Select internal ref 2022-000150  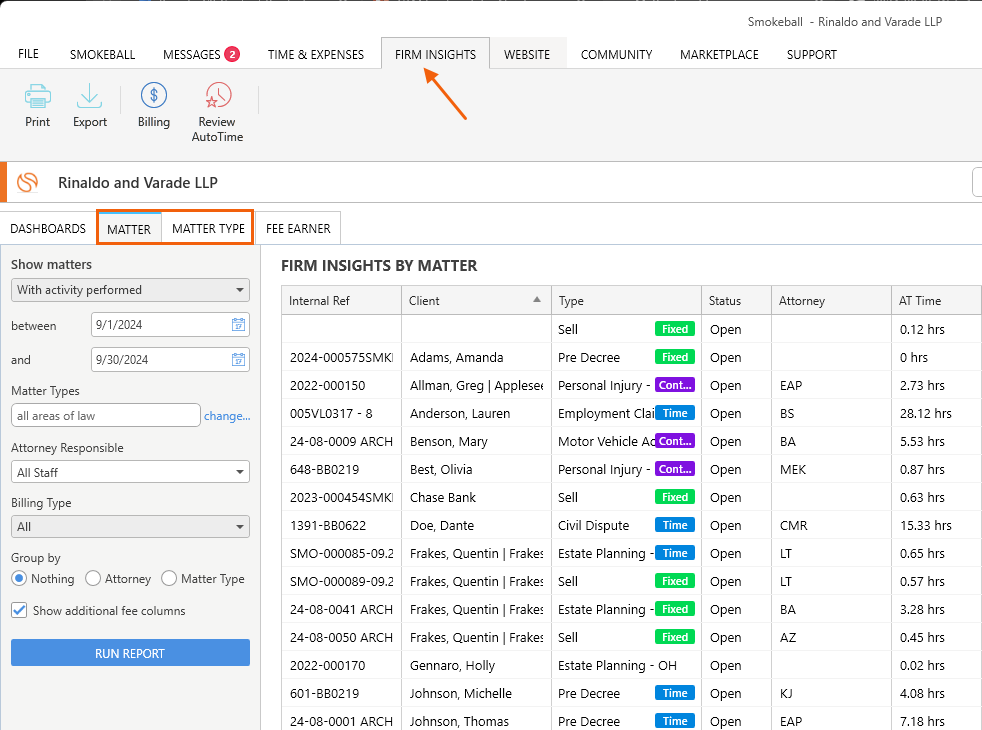pos(341,386)
